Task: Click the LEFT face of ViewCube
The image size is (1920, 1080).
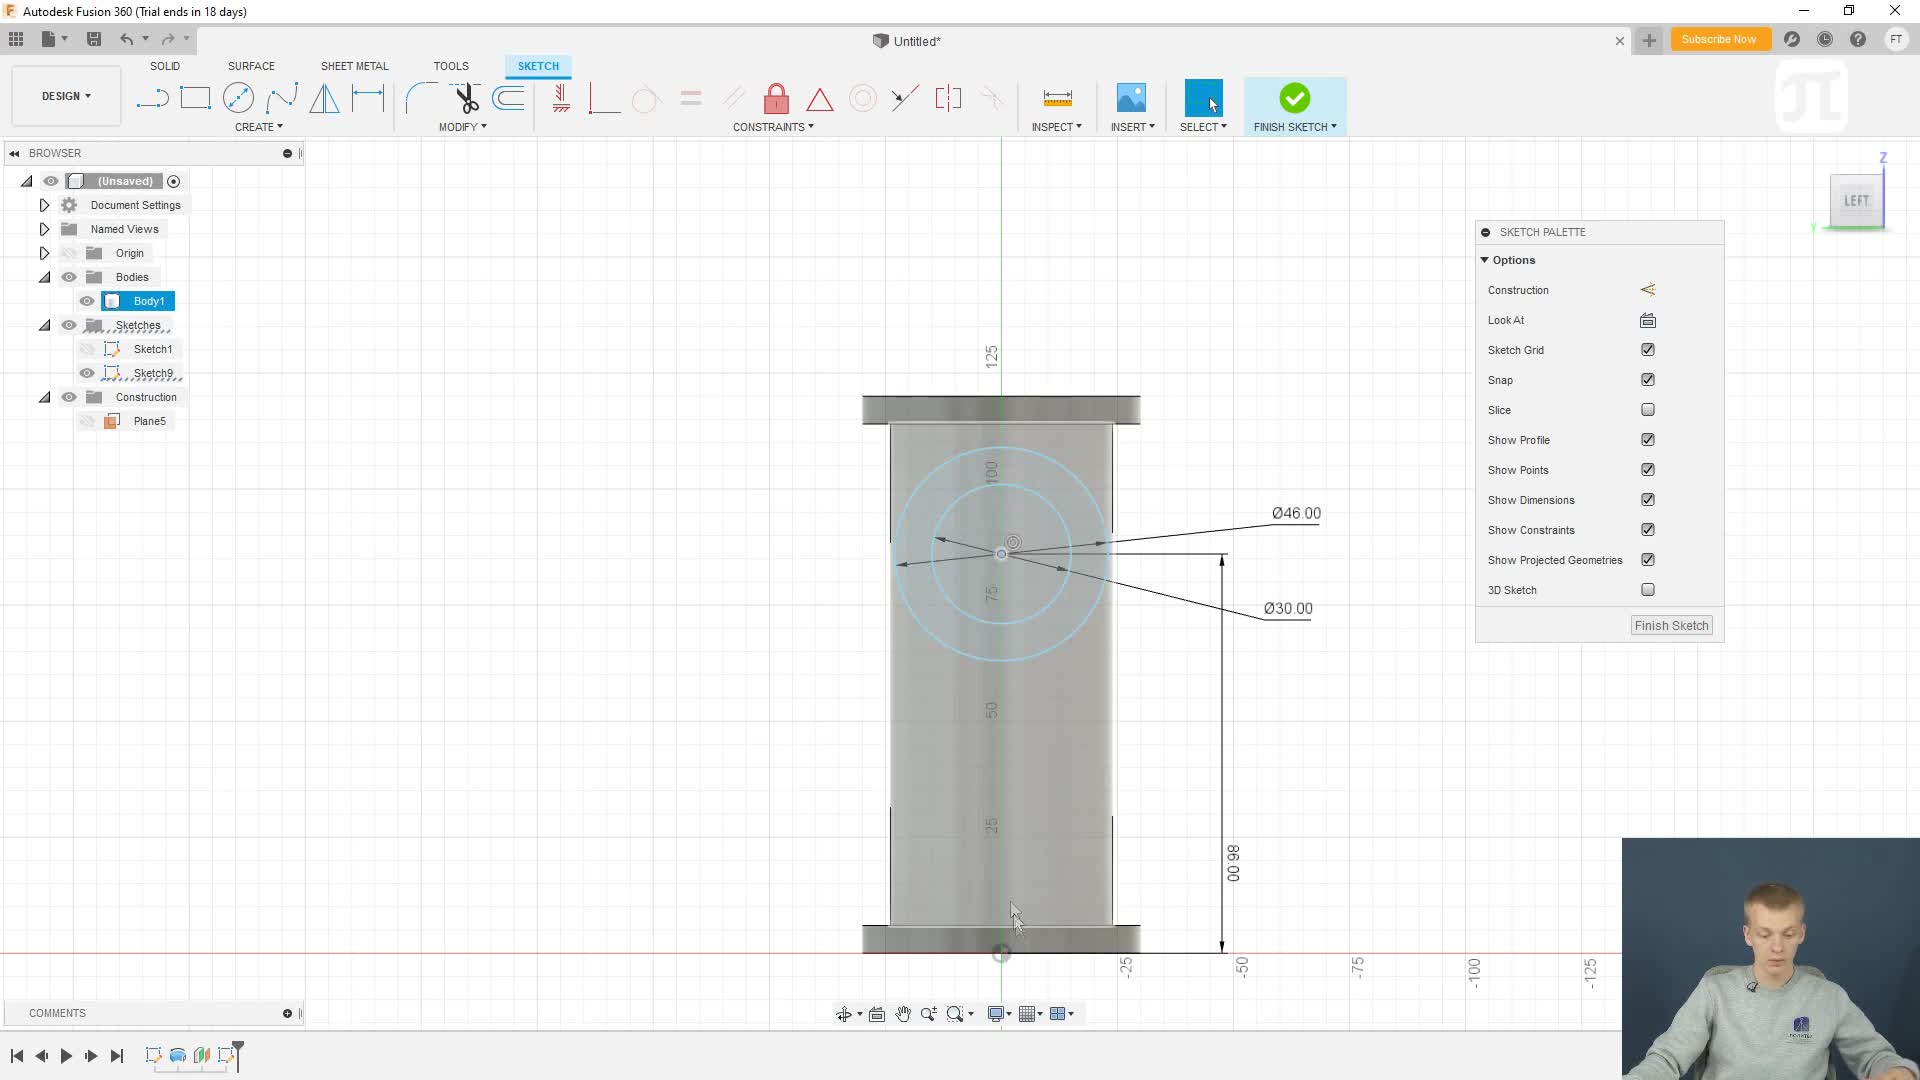Action: (x=1856, y=200)
